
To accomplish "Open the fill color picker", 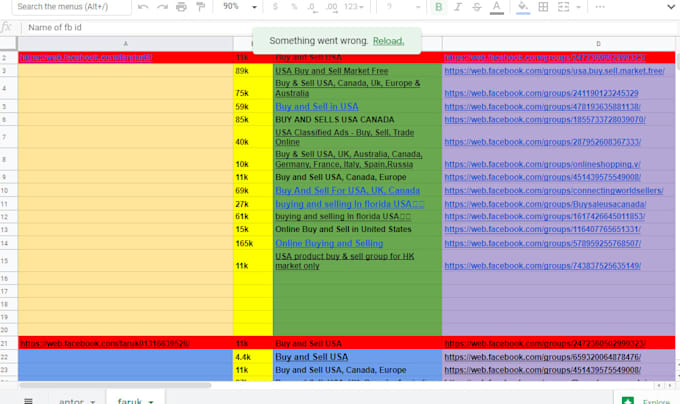I will coord(523,7).
